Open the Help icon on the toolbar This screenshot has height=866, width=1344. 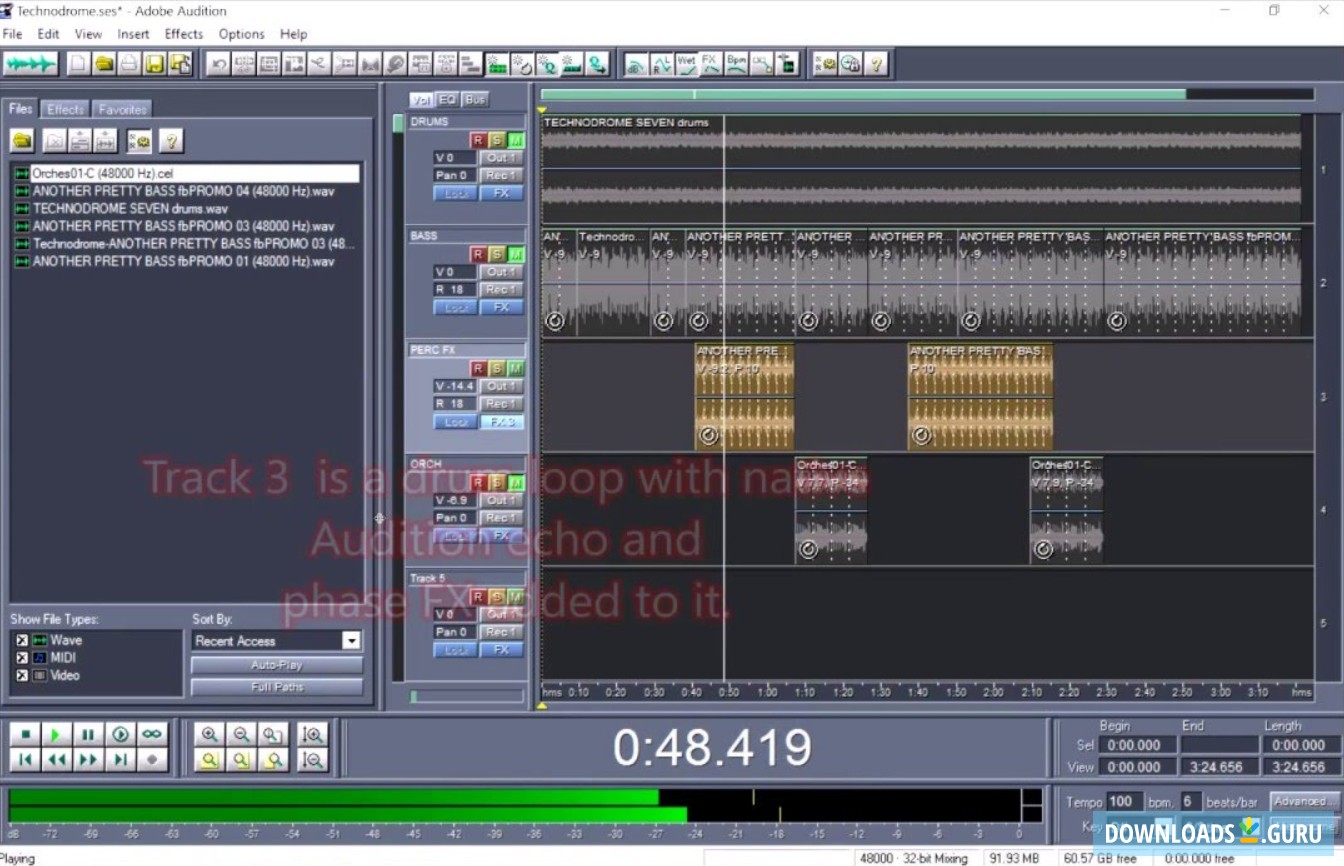tap(877, 63)
